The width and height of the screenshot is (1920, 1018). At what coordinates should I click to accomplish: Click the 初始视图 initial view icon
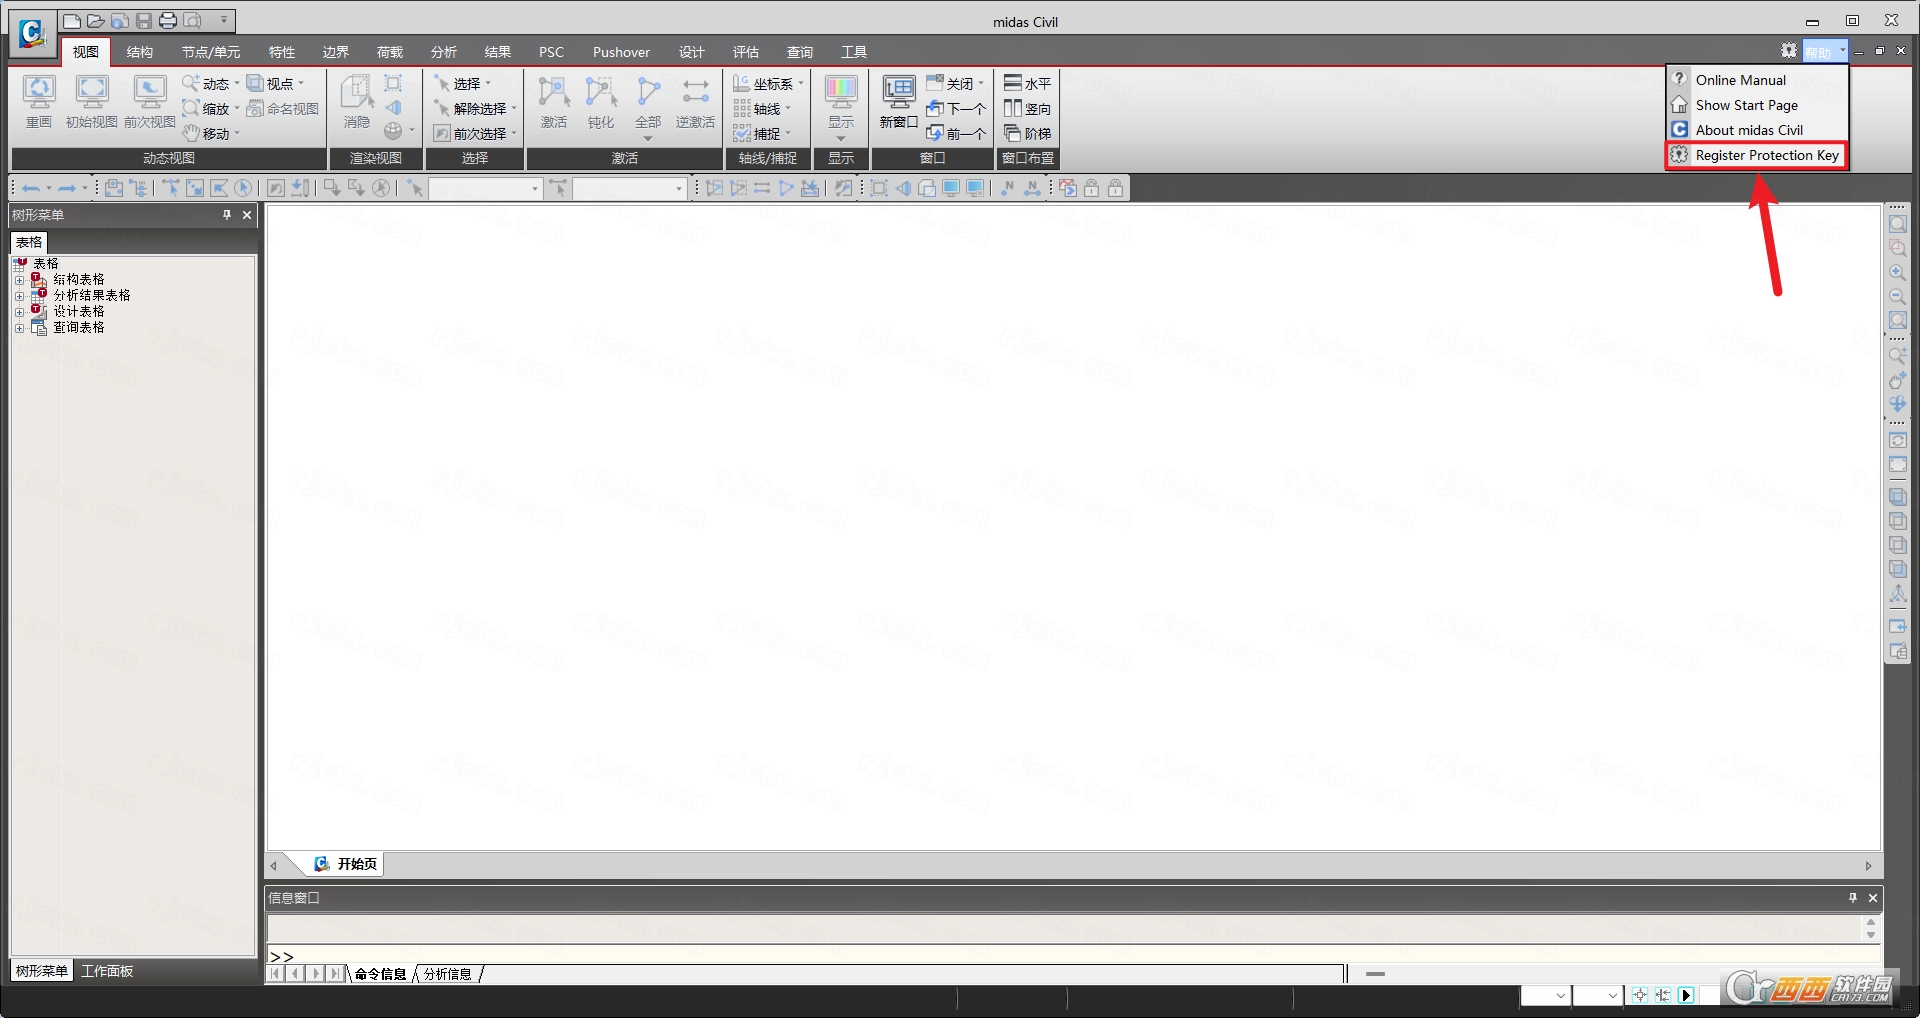(92, 102)
